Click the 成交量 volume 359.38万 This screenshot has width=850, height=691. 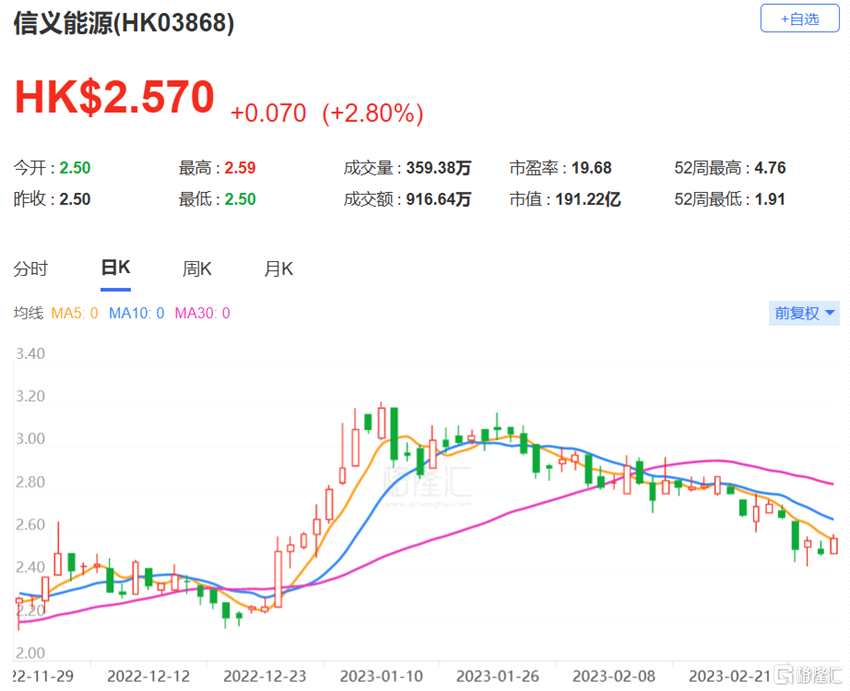point(439,167)
